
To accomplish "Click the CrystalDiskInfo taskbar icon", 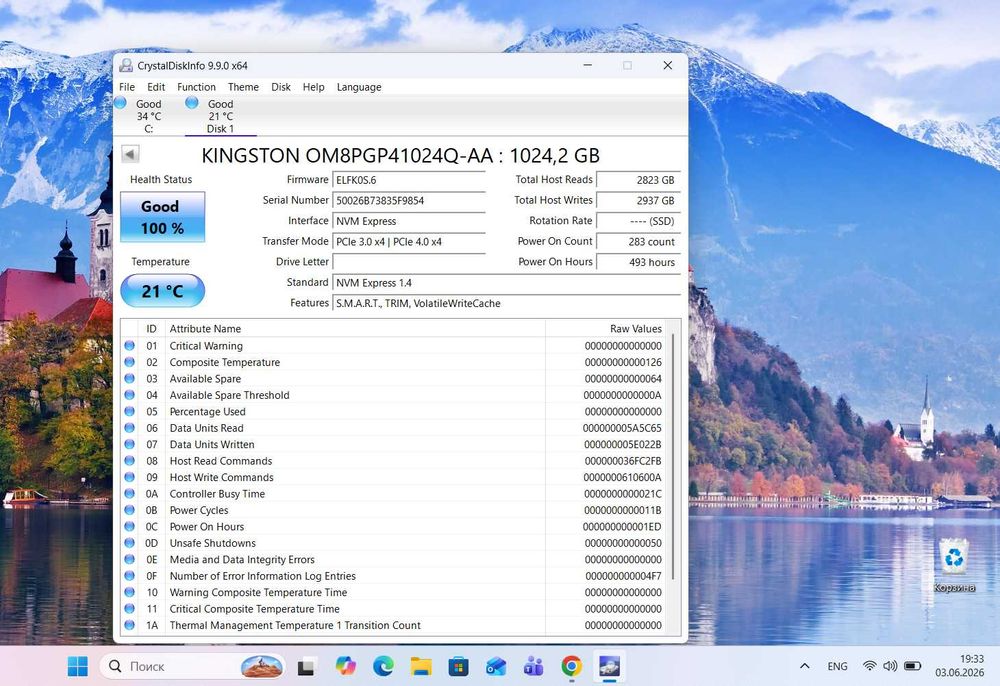I will [x=609, y=667].
